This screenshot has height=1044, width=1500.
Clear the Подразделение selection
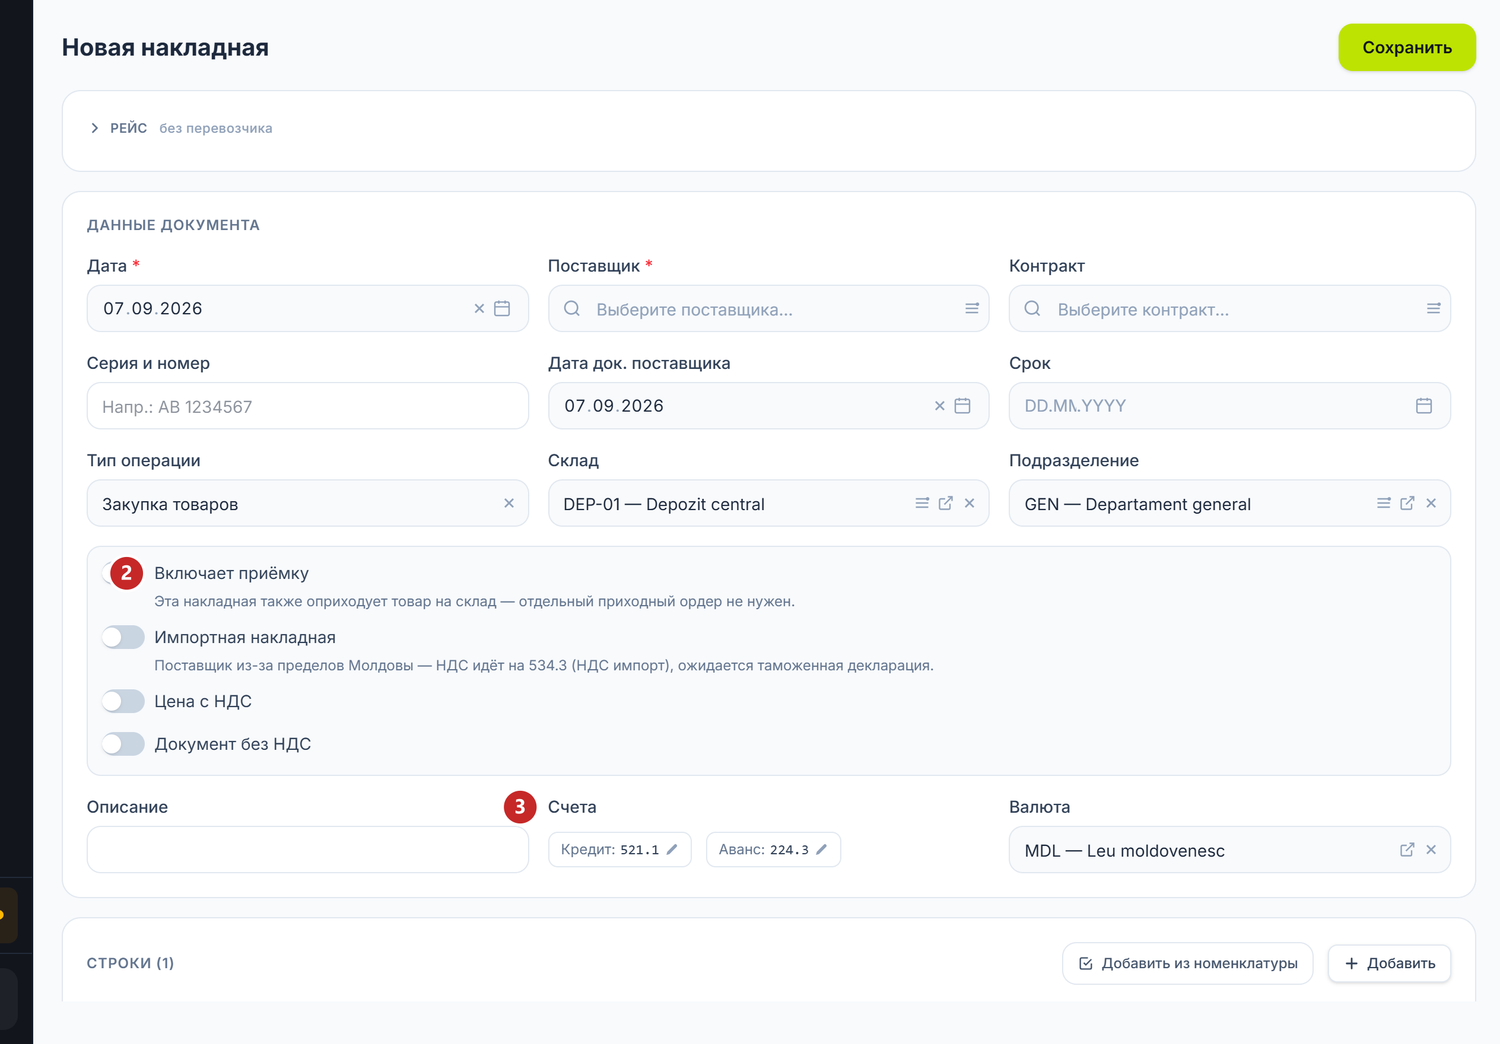tap(1431, 503)
